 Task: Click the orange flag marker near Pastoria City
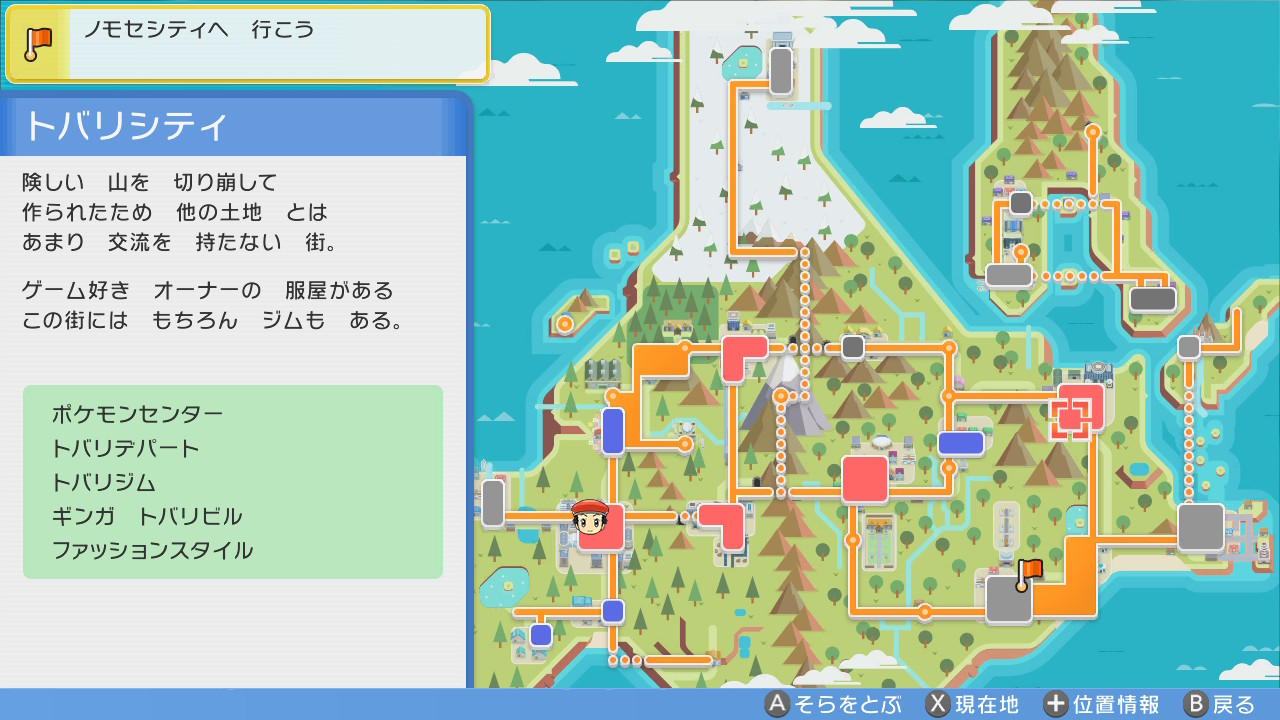click(1028, 574)
